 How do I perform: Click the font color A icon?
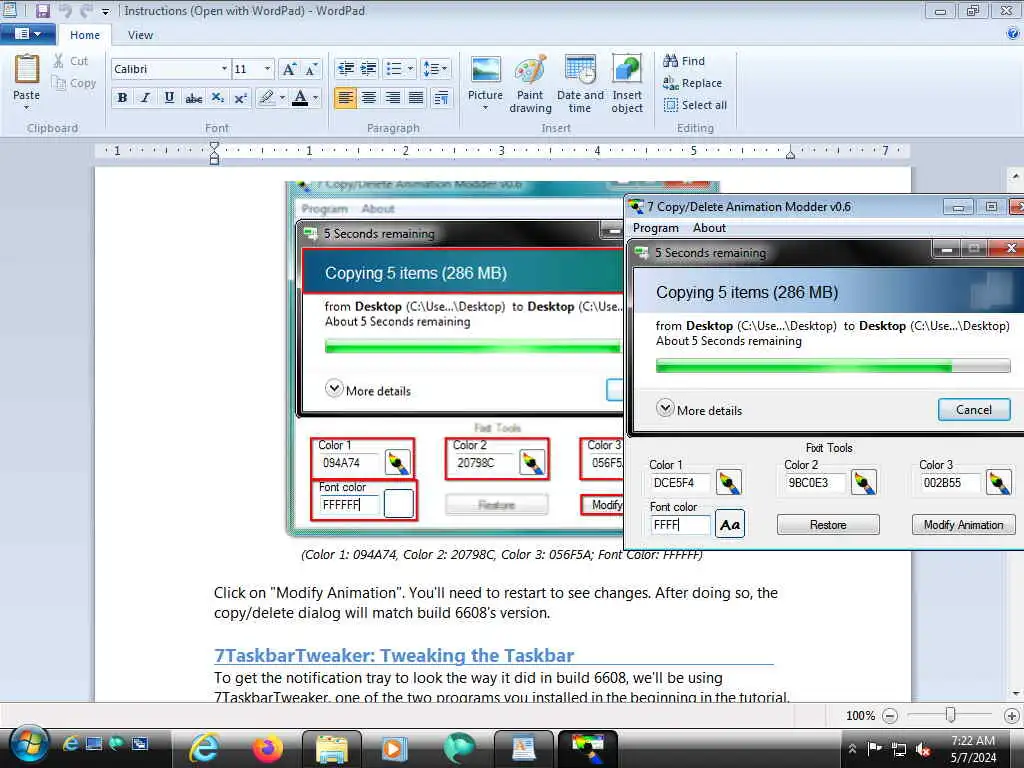[300, 98]
